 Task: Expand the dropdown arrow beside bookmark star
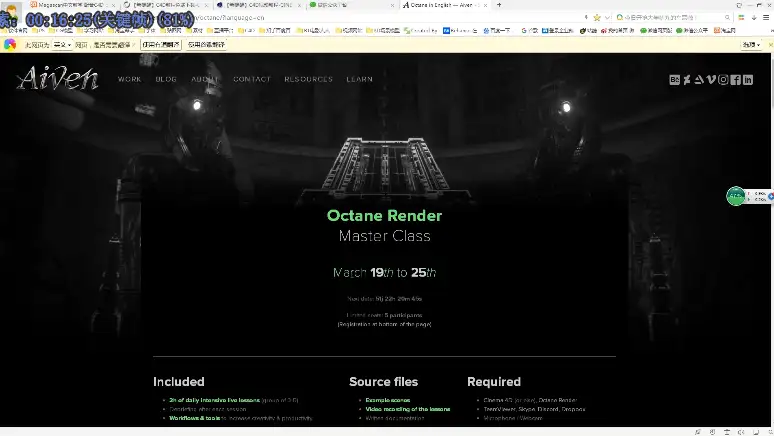(607, 18)
